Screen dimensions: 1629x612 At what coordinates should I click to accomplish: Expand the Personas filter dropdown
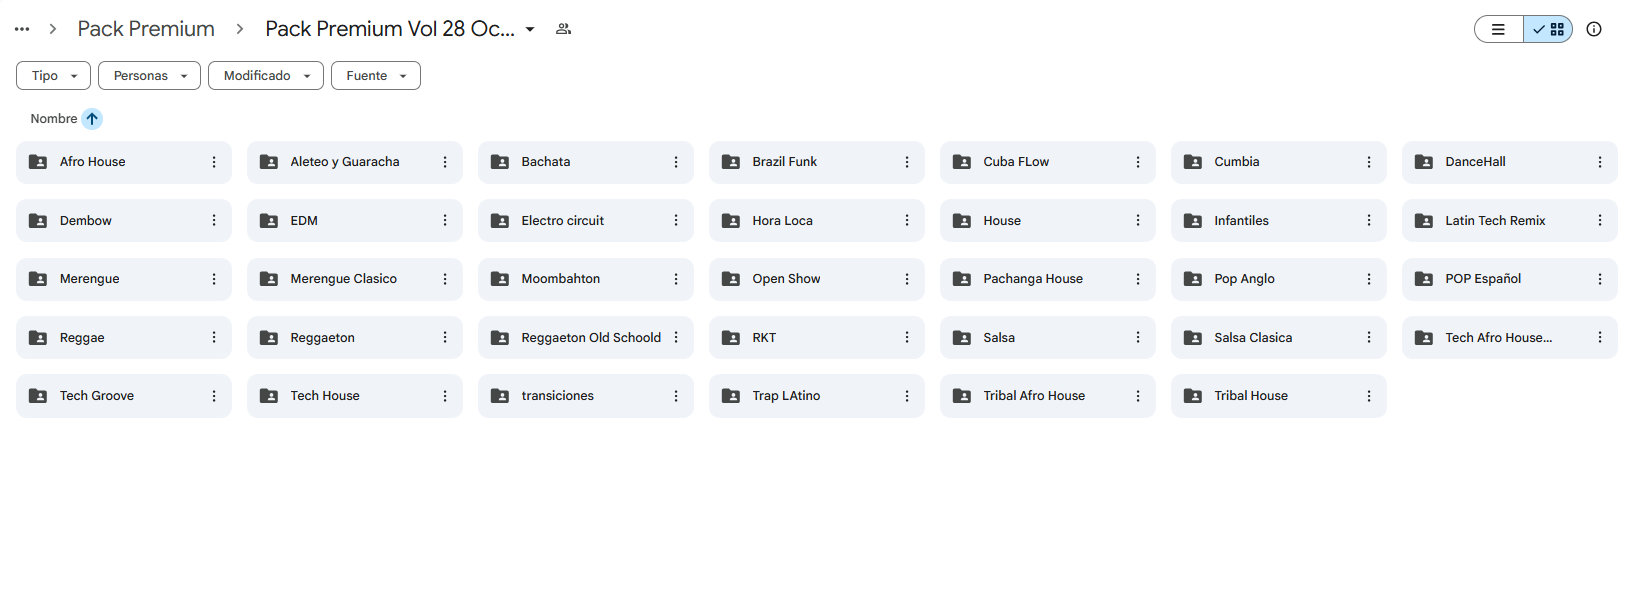149,76
